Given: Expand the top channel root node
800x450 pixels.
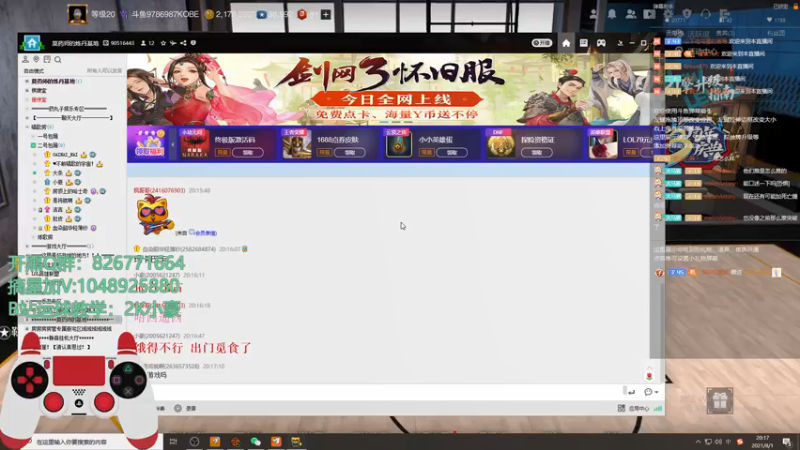Looking at the screenshot, I should coord(28,82).
